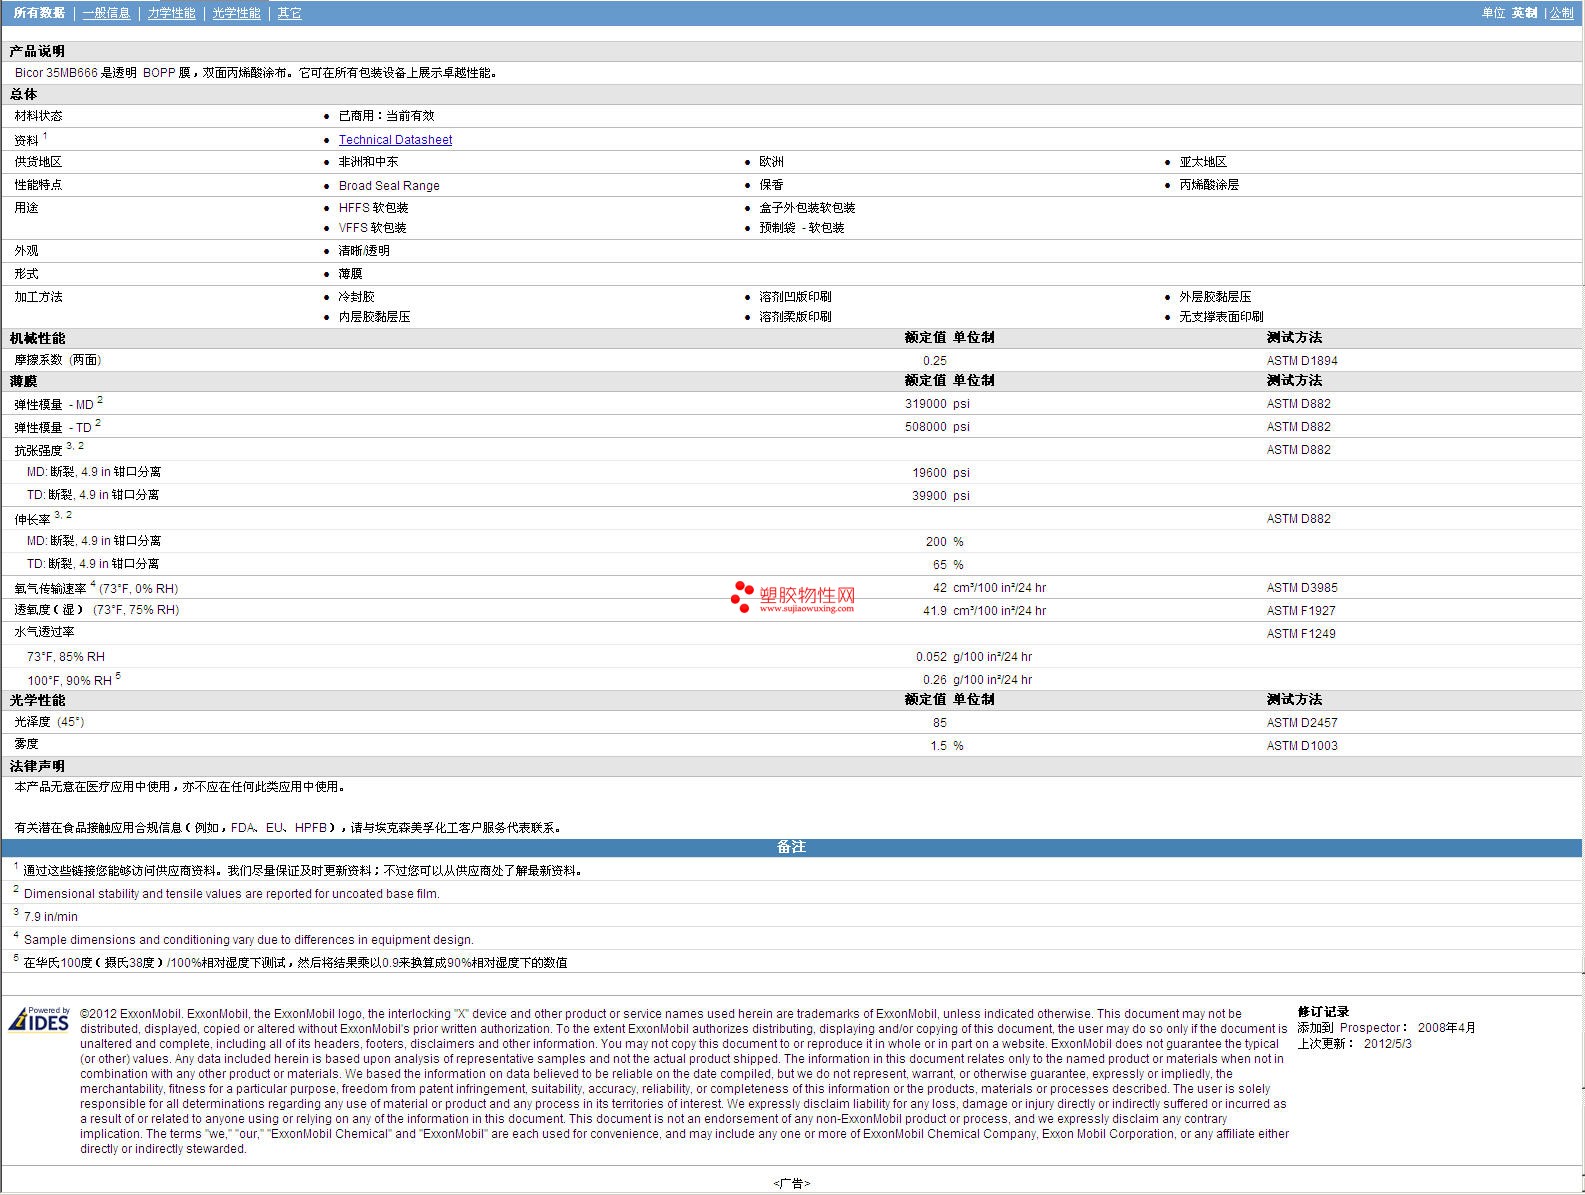Viewport: 1585px width, 1195px height.
Task: Click the 雾度 haze row label
Action: 26,744
